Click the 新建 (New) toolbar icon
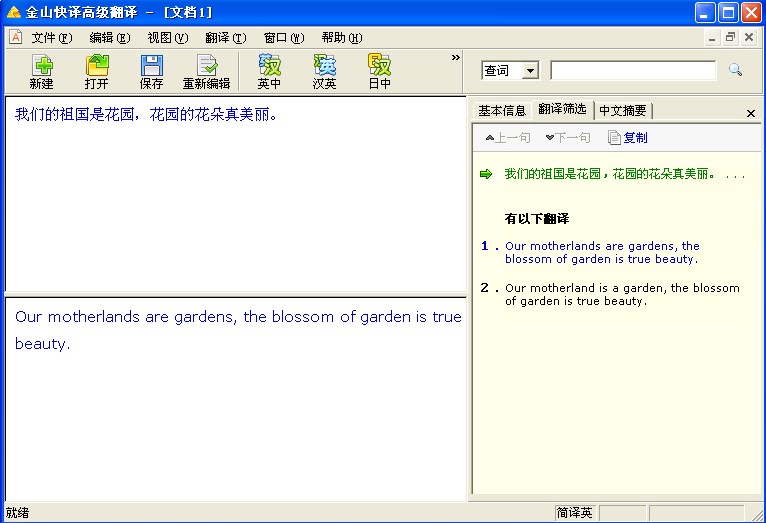This screenshot has width=766, height=523. (41, 72)
